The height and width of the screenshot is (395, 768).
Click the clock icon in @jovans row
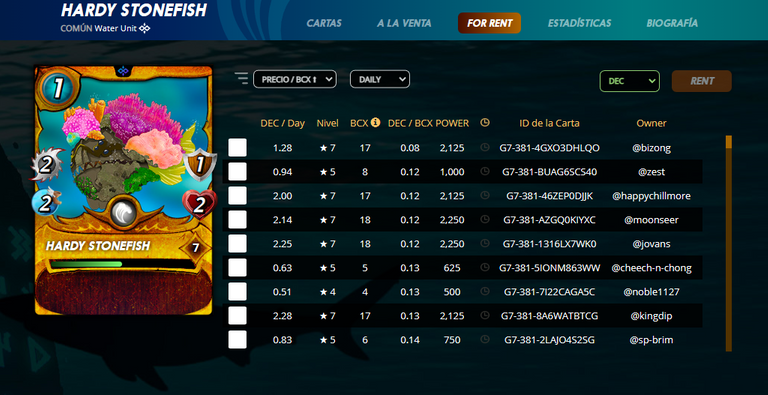(x=484, y=244)
